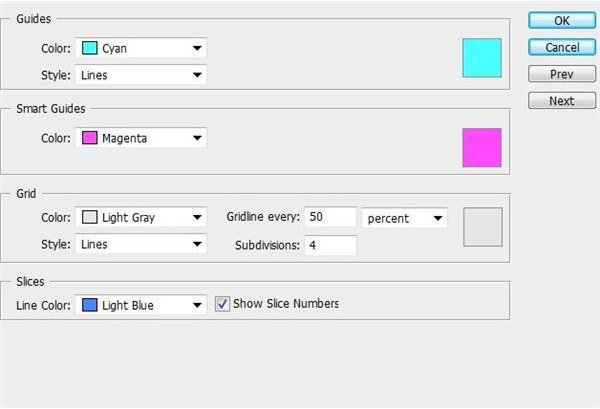
Task: Click the Gridline every input field
Action: [x=331, y=217]
